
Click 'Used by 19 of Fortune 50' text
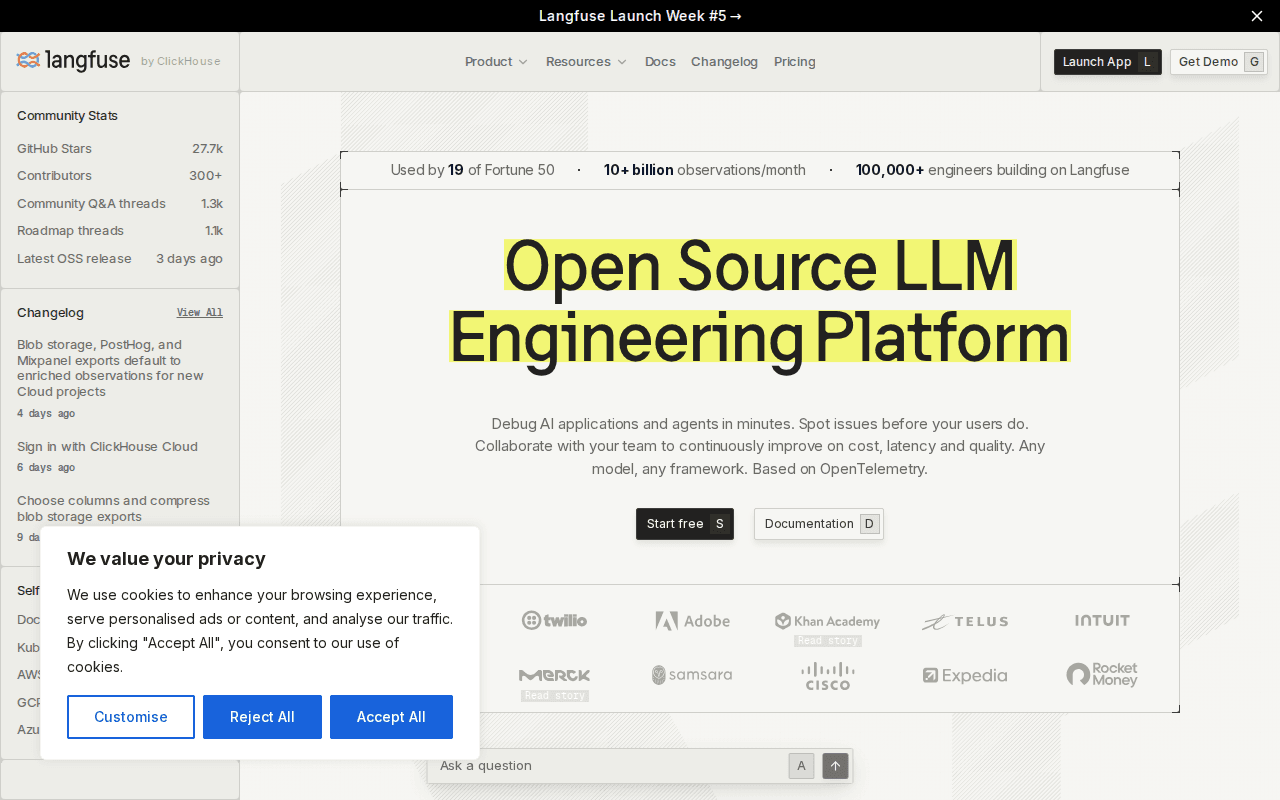click(x=472, y=170)
